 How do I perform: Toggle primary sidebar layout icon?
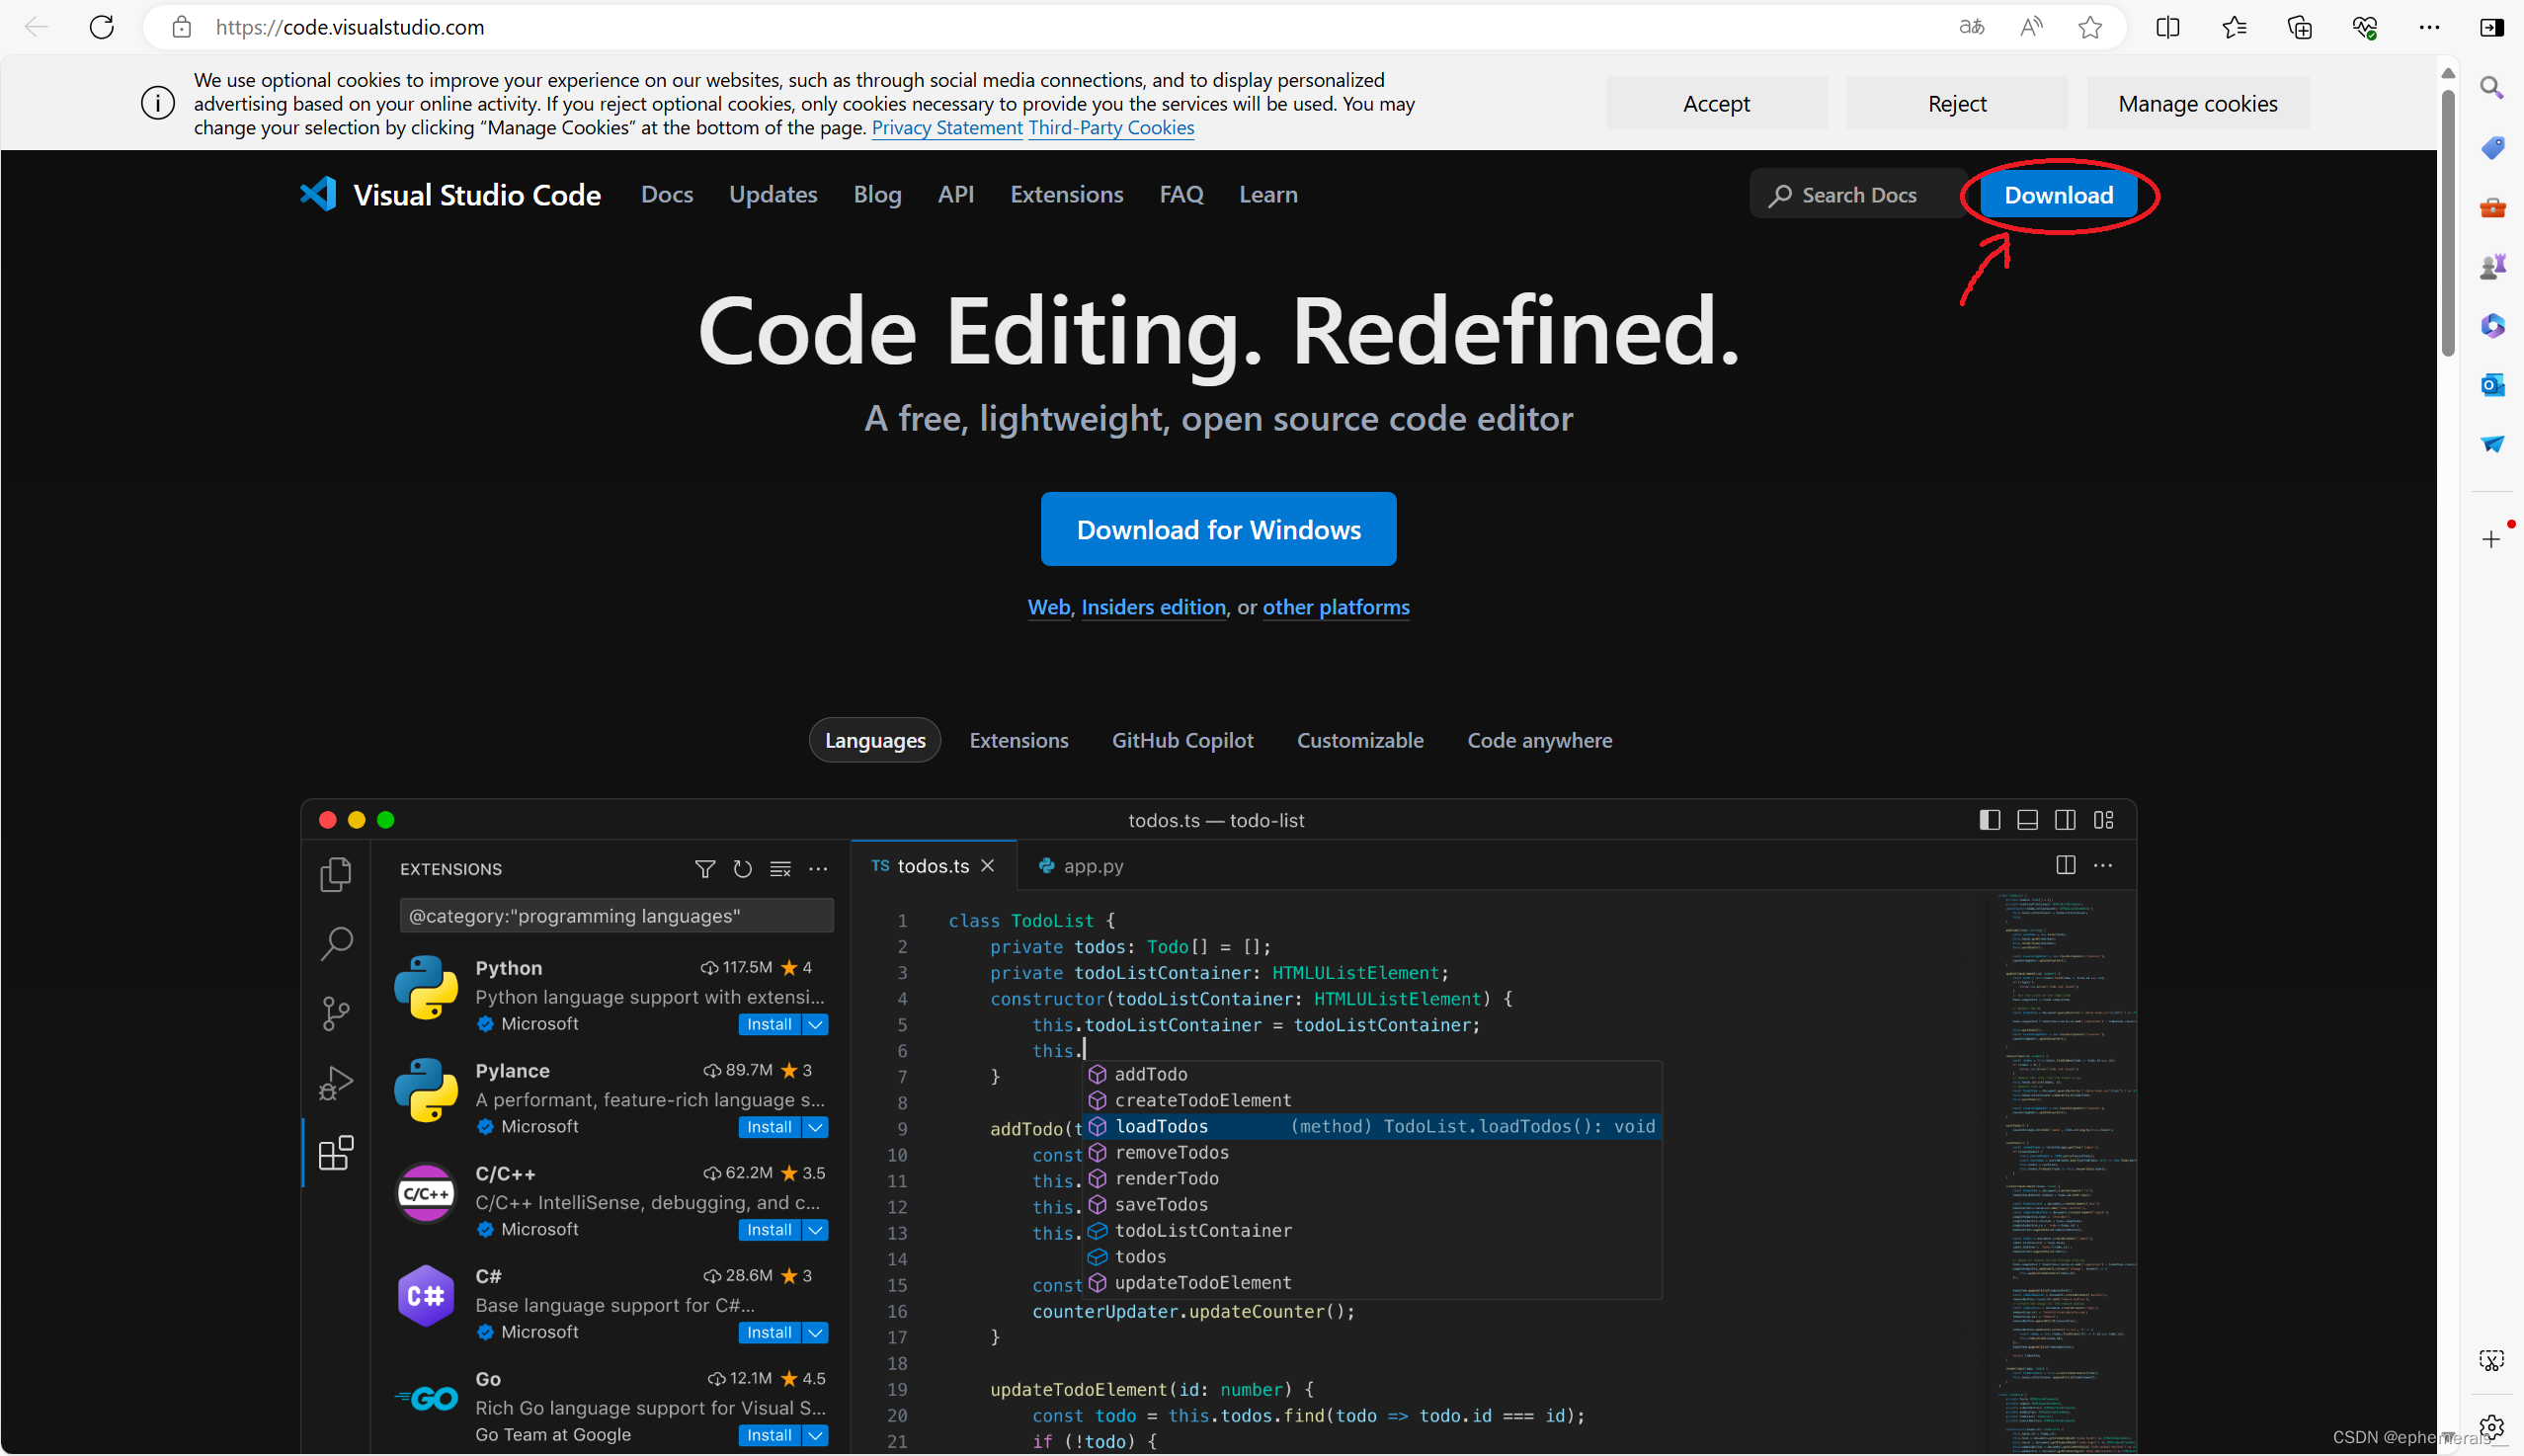point(1989,820)
